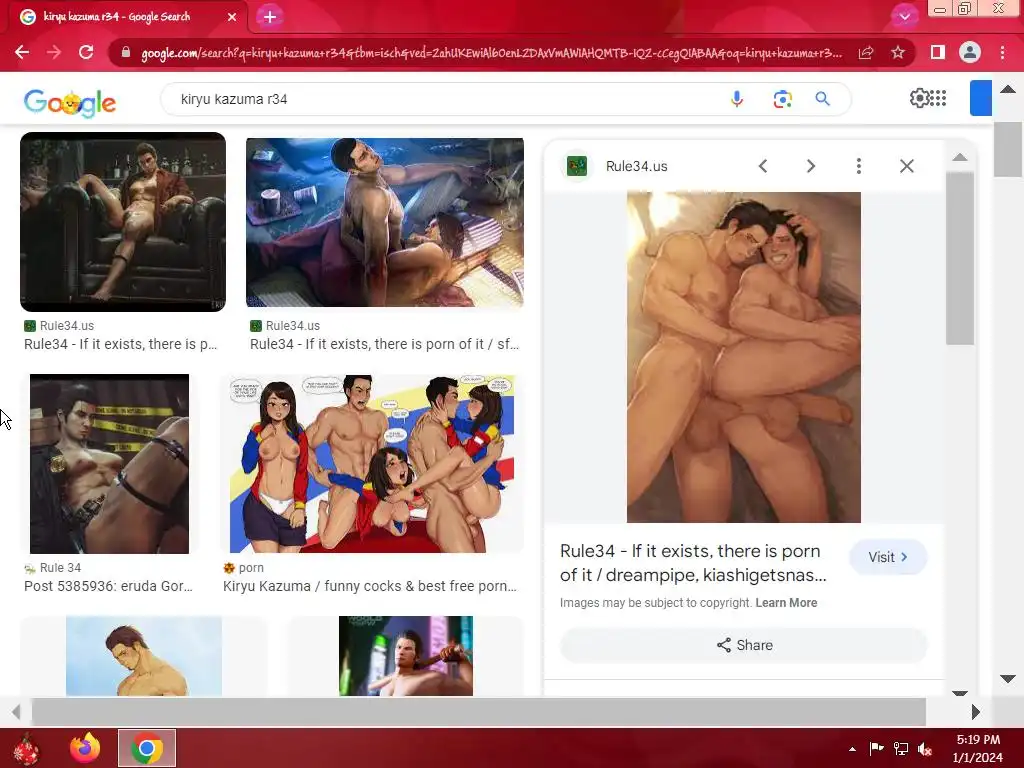Viewport: 1024px width, 768px height.
Task: Share this page from the address bar
Action: point(866,52)
